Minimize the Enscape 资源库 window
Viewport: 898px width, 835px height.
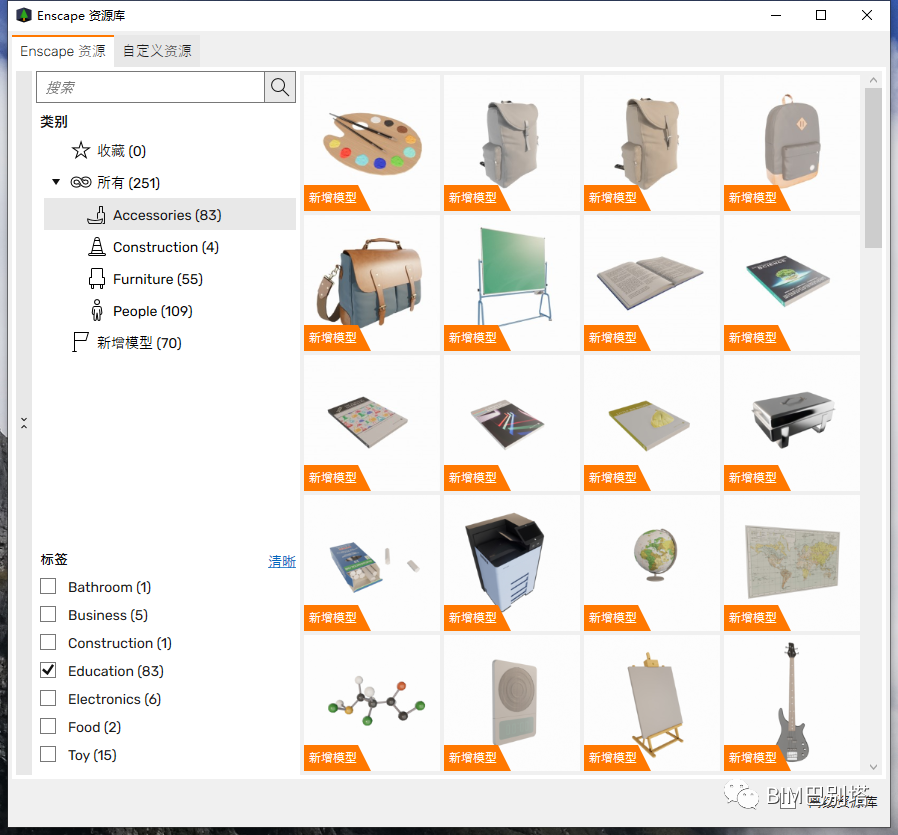pos(776,15)
